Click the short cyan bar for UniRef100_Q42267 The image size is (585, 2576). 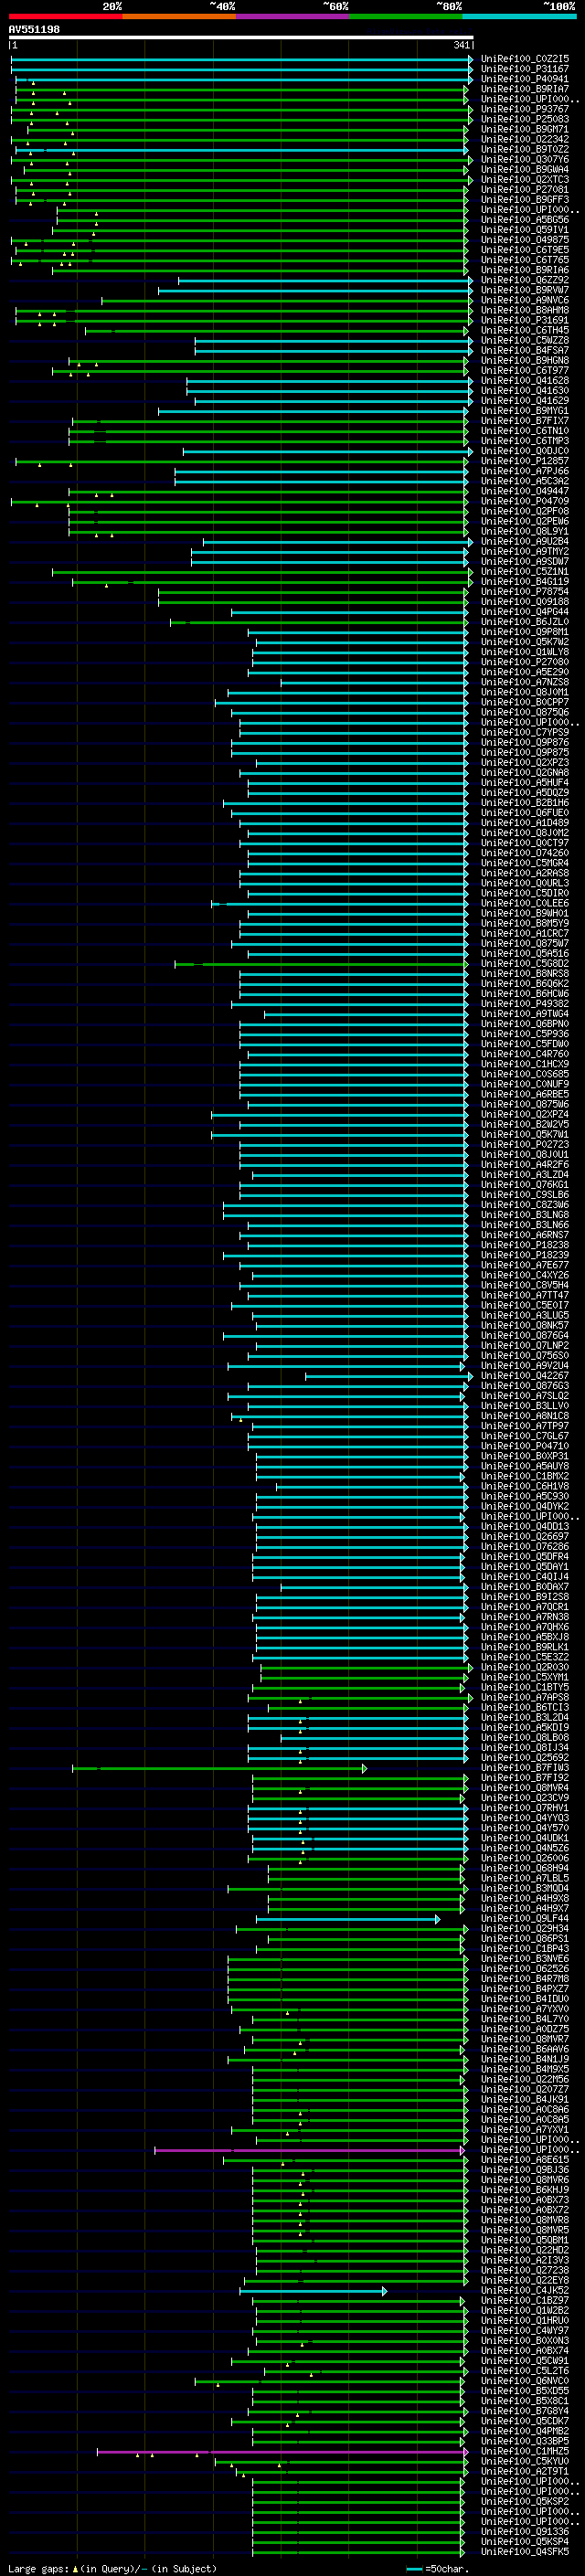click(x=388, y=1376)
